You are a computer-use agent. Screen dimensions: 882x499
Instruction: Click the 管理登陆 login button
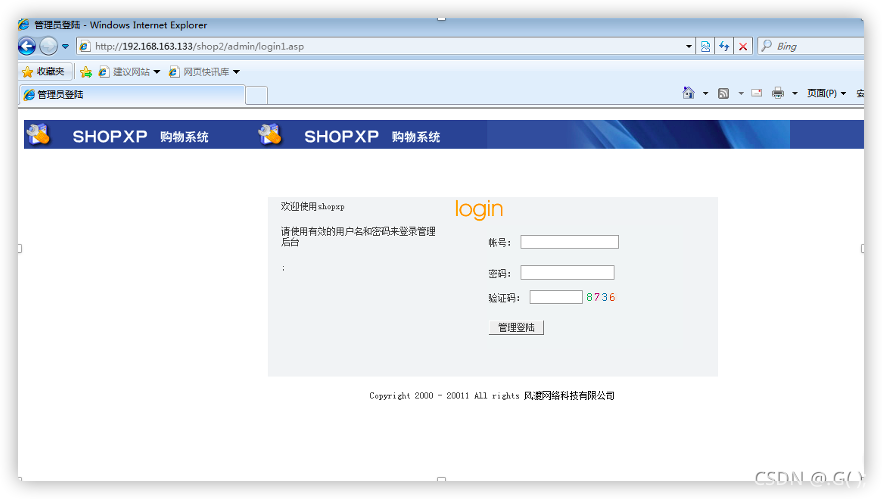tap(516, 327)
